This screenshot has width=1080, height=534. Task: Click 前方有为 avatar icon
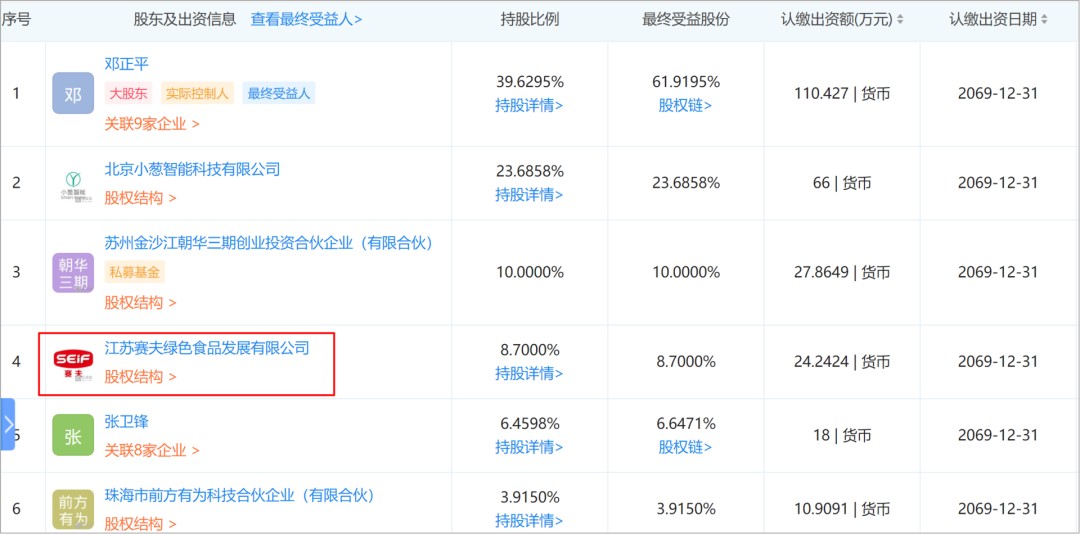point(73,509)
